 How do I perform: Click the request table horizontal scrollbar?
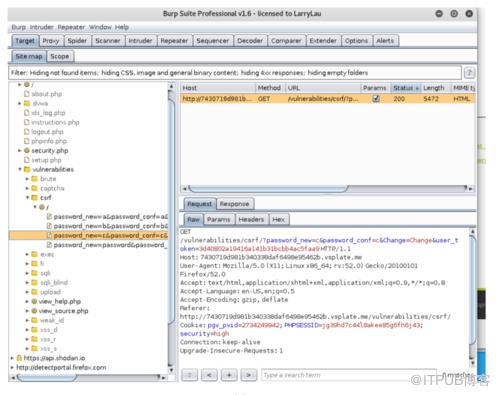[x=268, y=189]
